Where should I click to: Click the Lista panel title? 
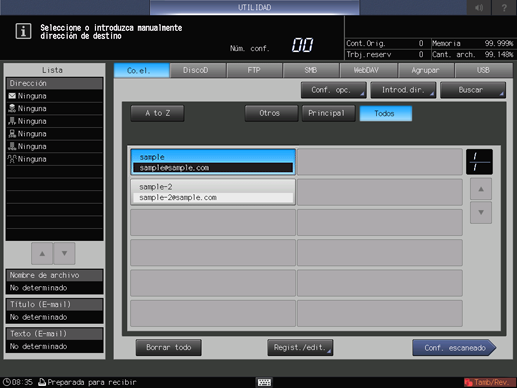click(52, 70)
